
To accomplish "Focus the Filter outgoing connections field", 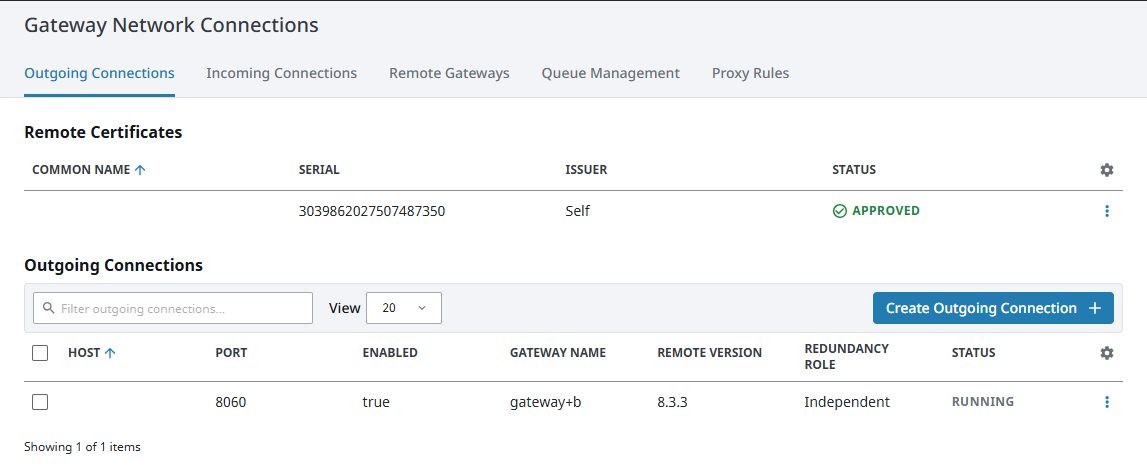I will pyautogui.click(x=173, y=308).
